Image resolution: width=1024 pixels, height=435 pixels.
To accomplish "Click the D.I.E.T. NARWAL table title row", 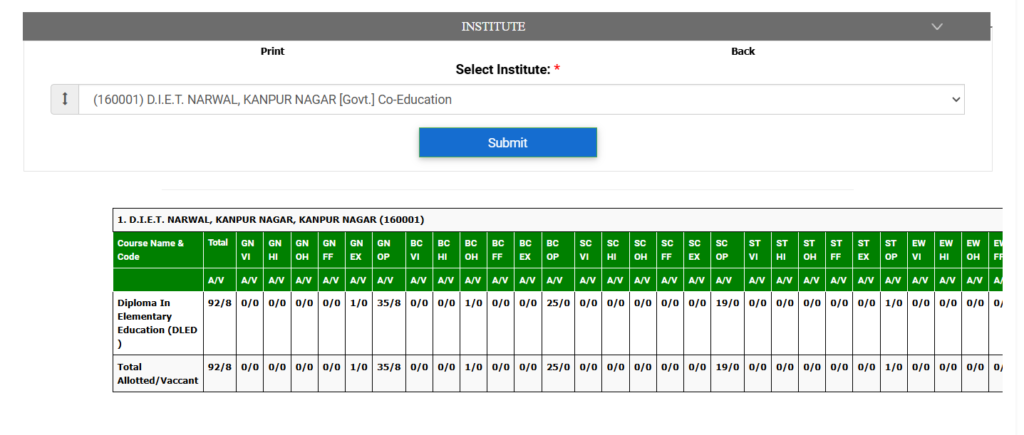I will click(x=270, y=219).
